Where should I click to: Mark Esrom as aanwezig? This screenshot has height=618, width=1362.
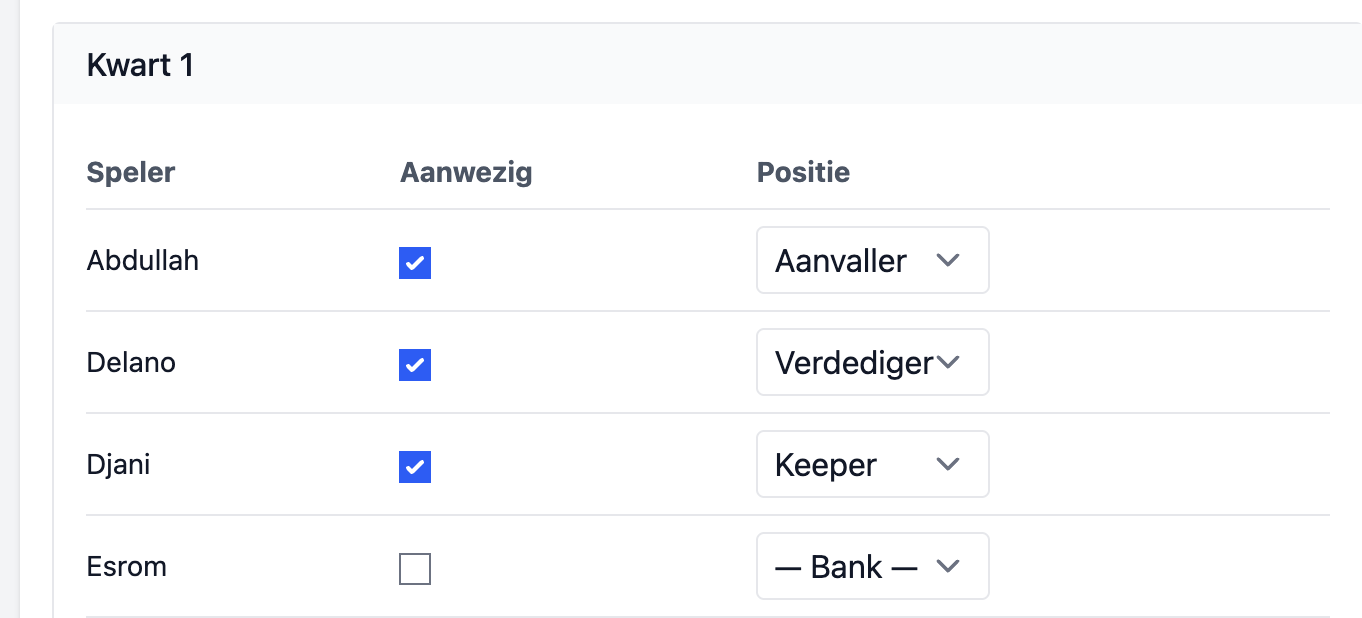tap(414, 568)
